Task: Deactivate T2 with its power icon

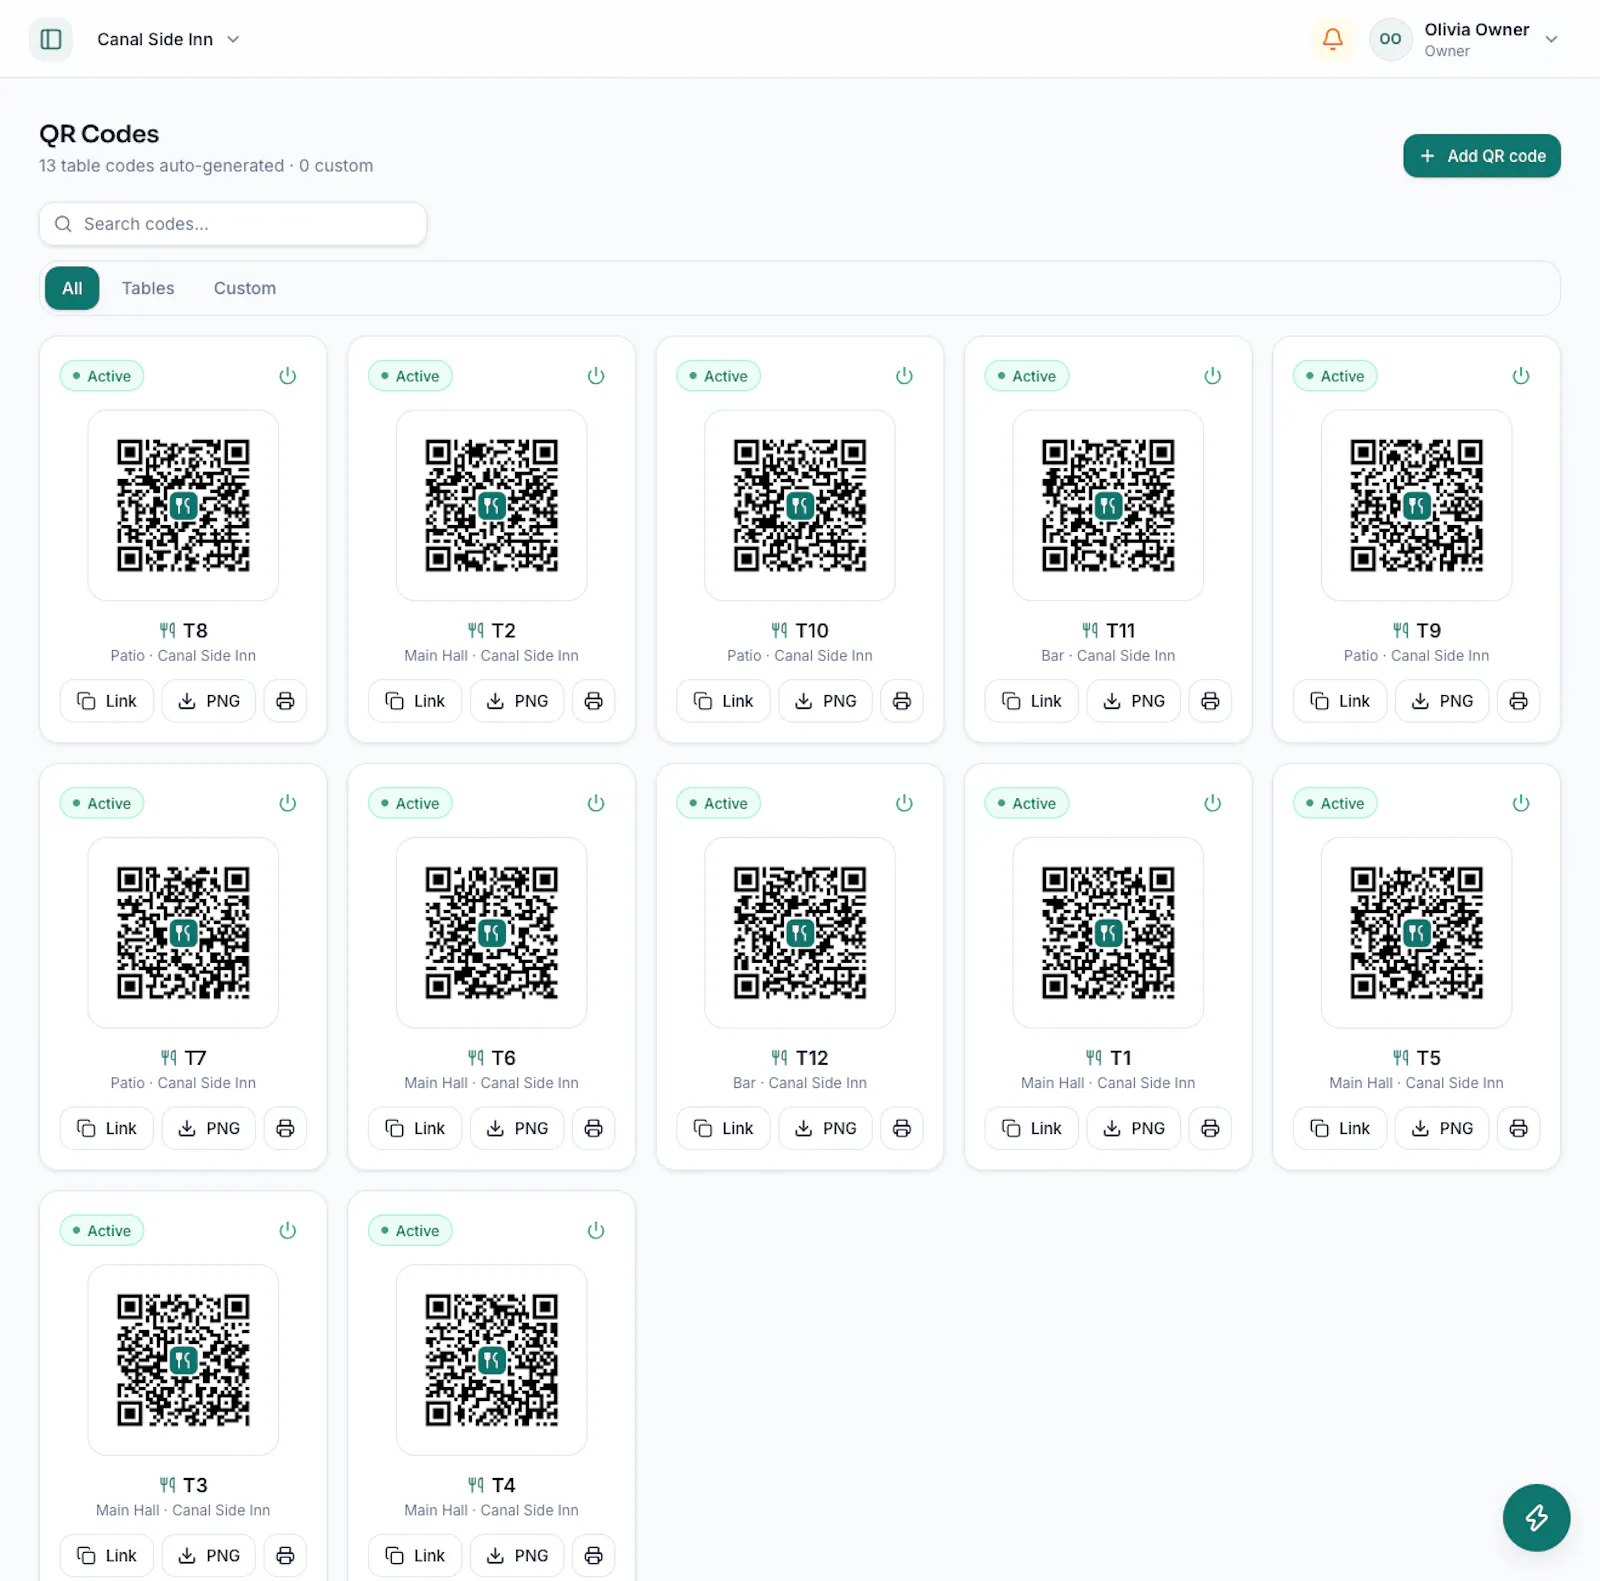Action: click(596, 376)
